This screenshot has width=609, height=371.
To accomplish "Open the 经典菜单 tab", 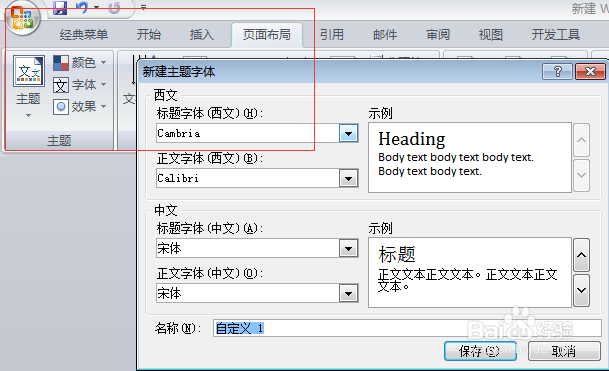I will tap(84, 35).
